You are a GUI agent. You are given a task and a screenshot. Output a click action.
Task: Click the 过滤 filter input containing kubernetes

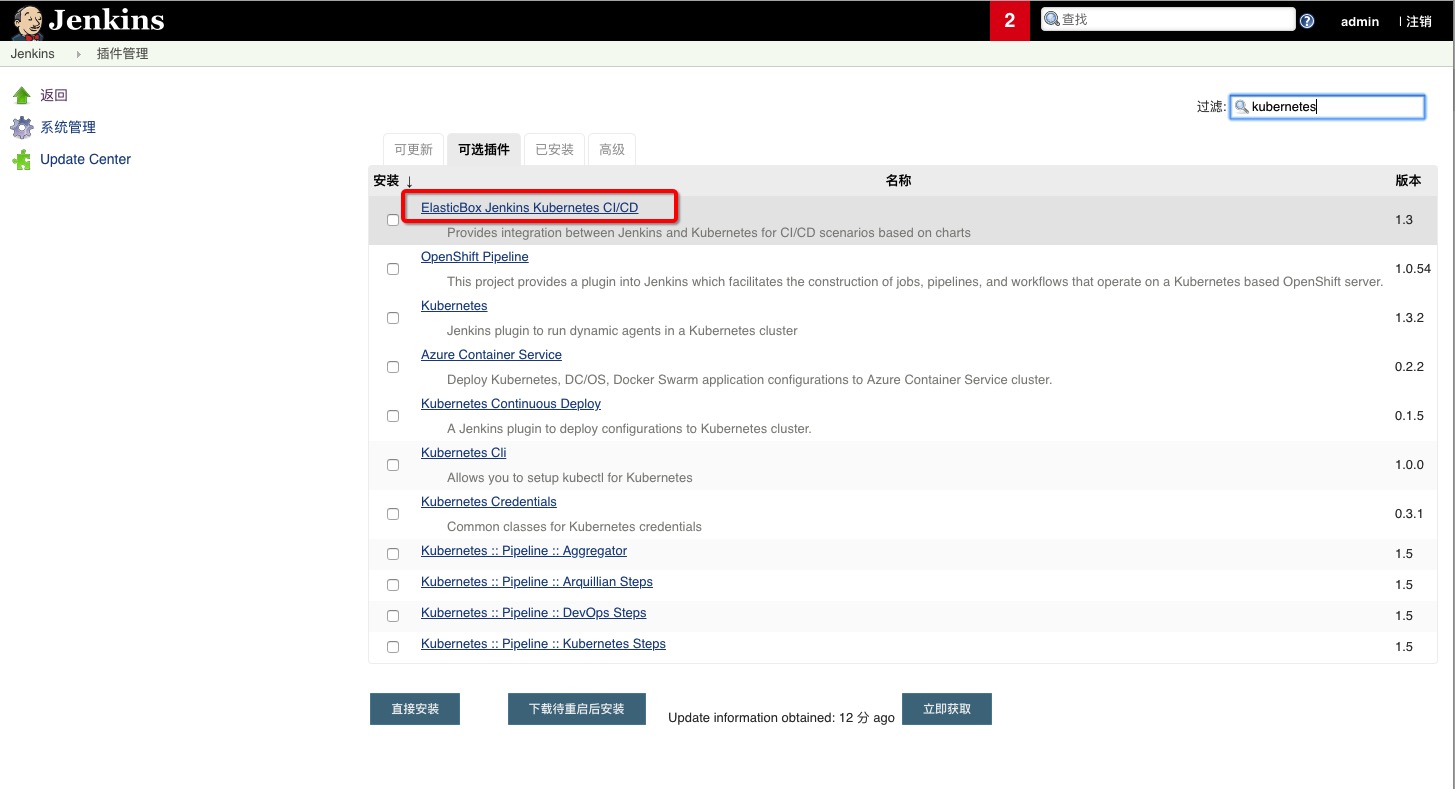[1328, 106]
